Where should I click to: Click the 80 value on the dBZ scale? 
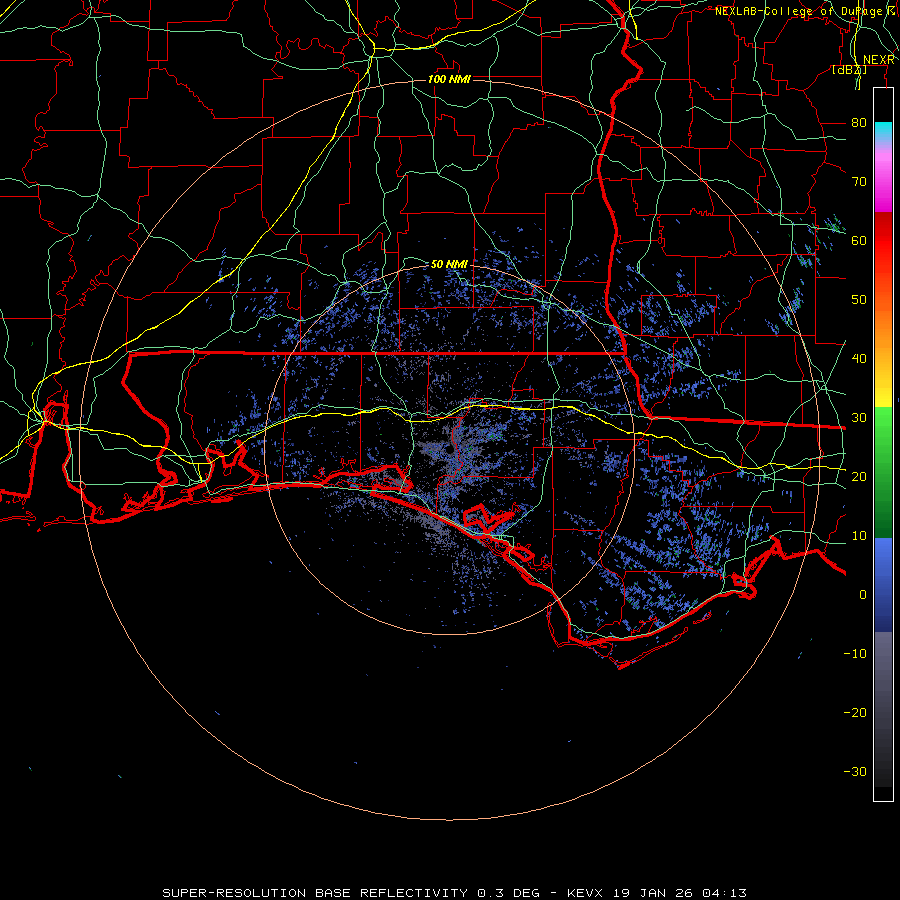click(x=859, y=122)
